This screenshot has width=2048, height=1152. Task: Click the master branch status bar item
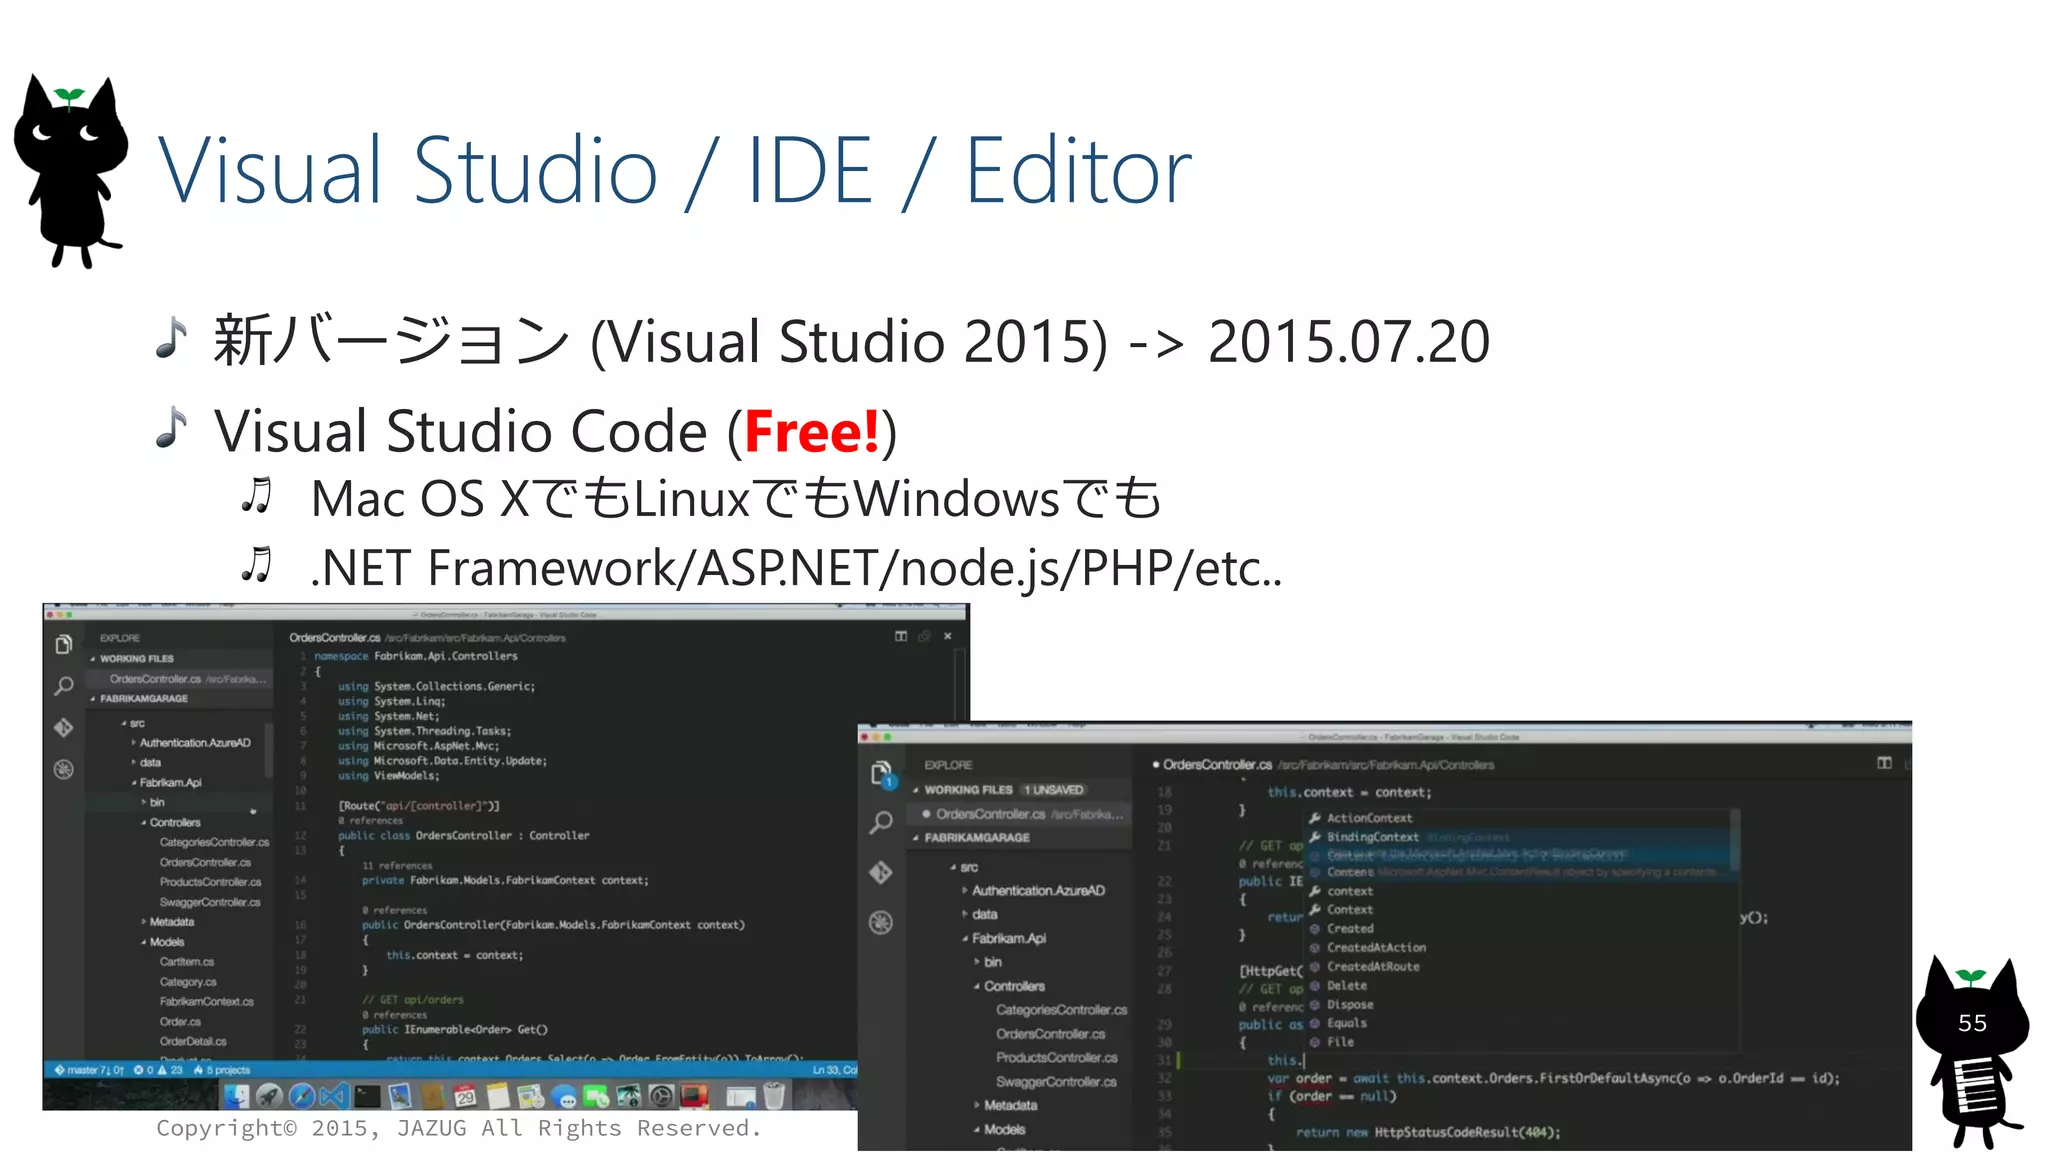point(89,1070)
